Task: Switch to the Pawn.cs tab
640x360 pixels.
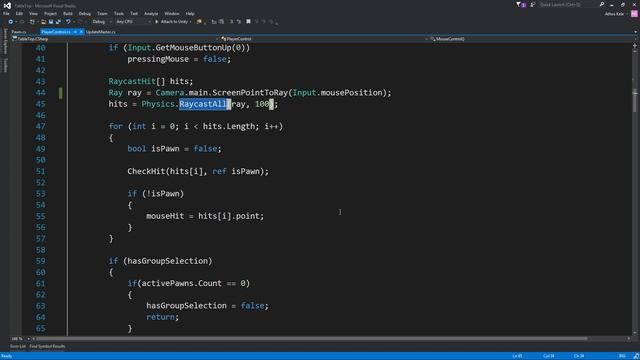Action: (19, 32)
